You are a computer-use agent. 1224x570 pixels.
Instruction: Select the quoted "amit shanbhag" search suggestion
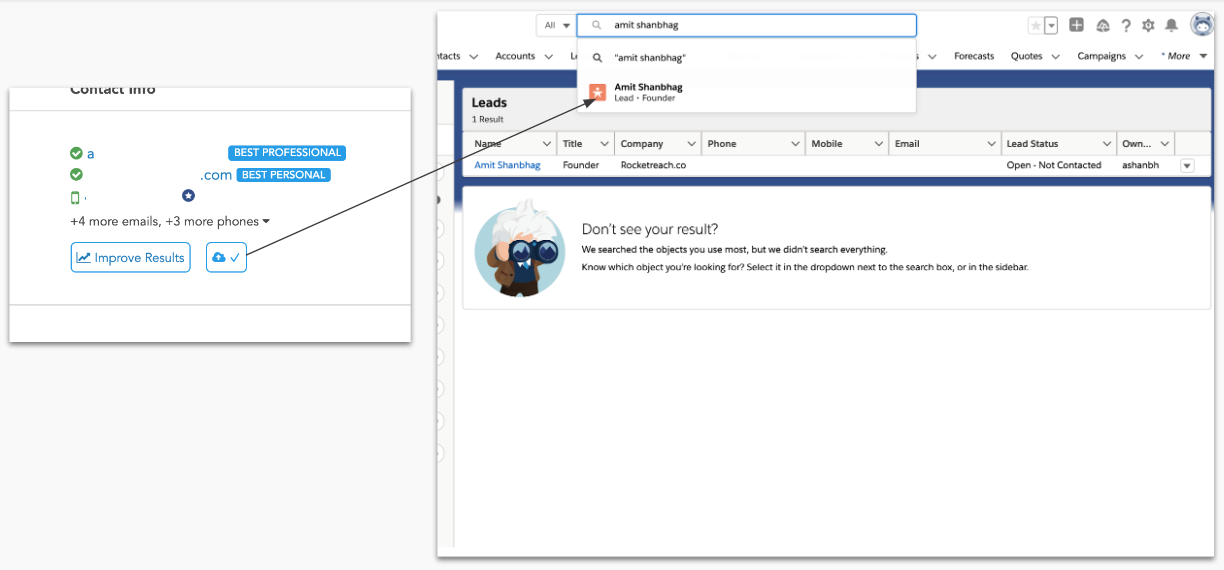click(x=650, y=58)
